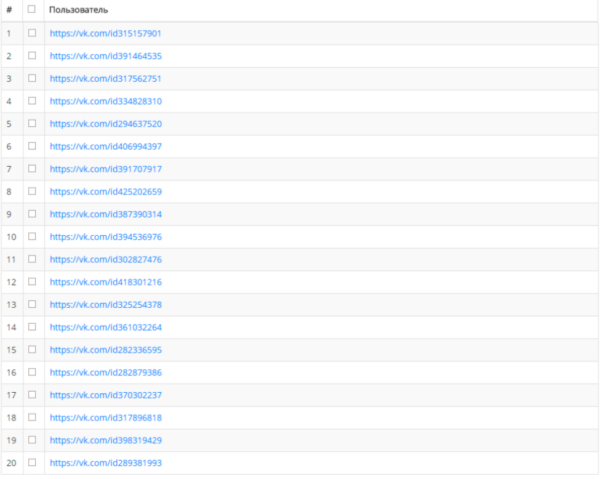The width and height of the screenshot is (600, 479).
Task: Visit the link https://vk.com/id394536976
Action: pyautogui.click(x=106, y=237)
